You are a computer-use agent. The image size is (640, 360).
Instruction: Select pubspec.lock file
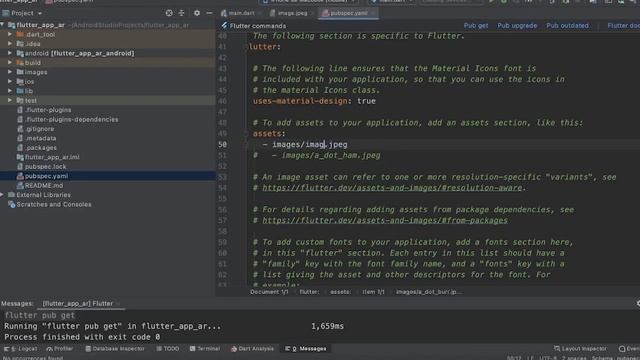pos(45,167)
